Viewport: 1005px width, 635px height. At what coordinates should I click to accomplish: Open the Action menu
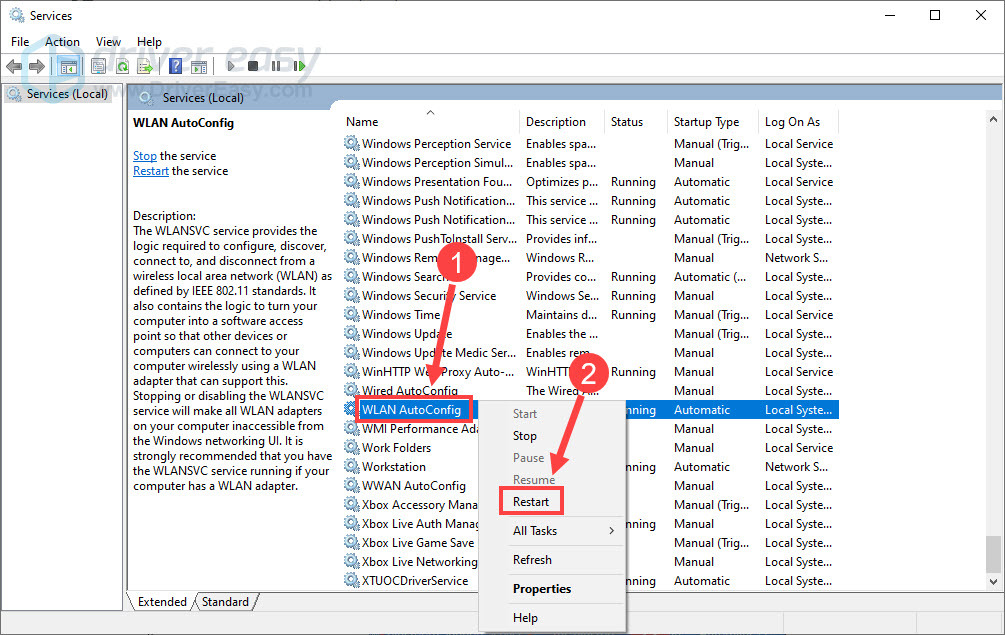pyautogui.click(x=62, y=41)
